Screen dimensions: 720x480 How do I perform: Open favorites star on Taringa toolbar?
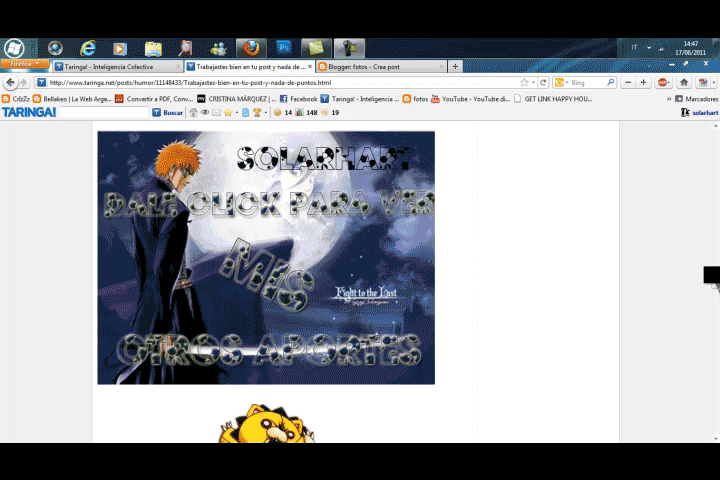tap(228, 113)
